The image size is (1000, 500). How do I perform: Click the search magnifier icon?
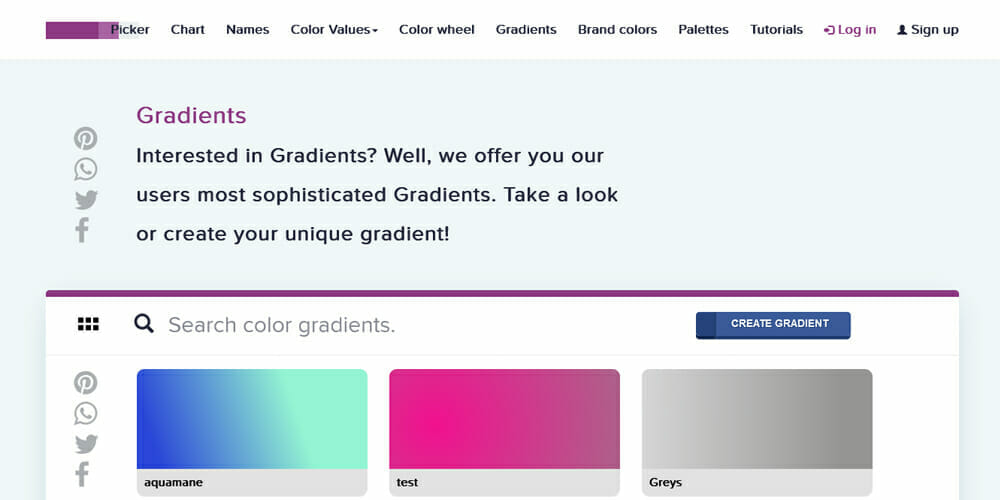[x=144, y=323]
